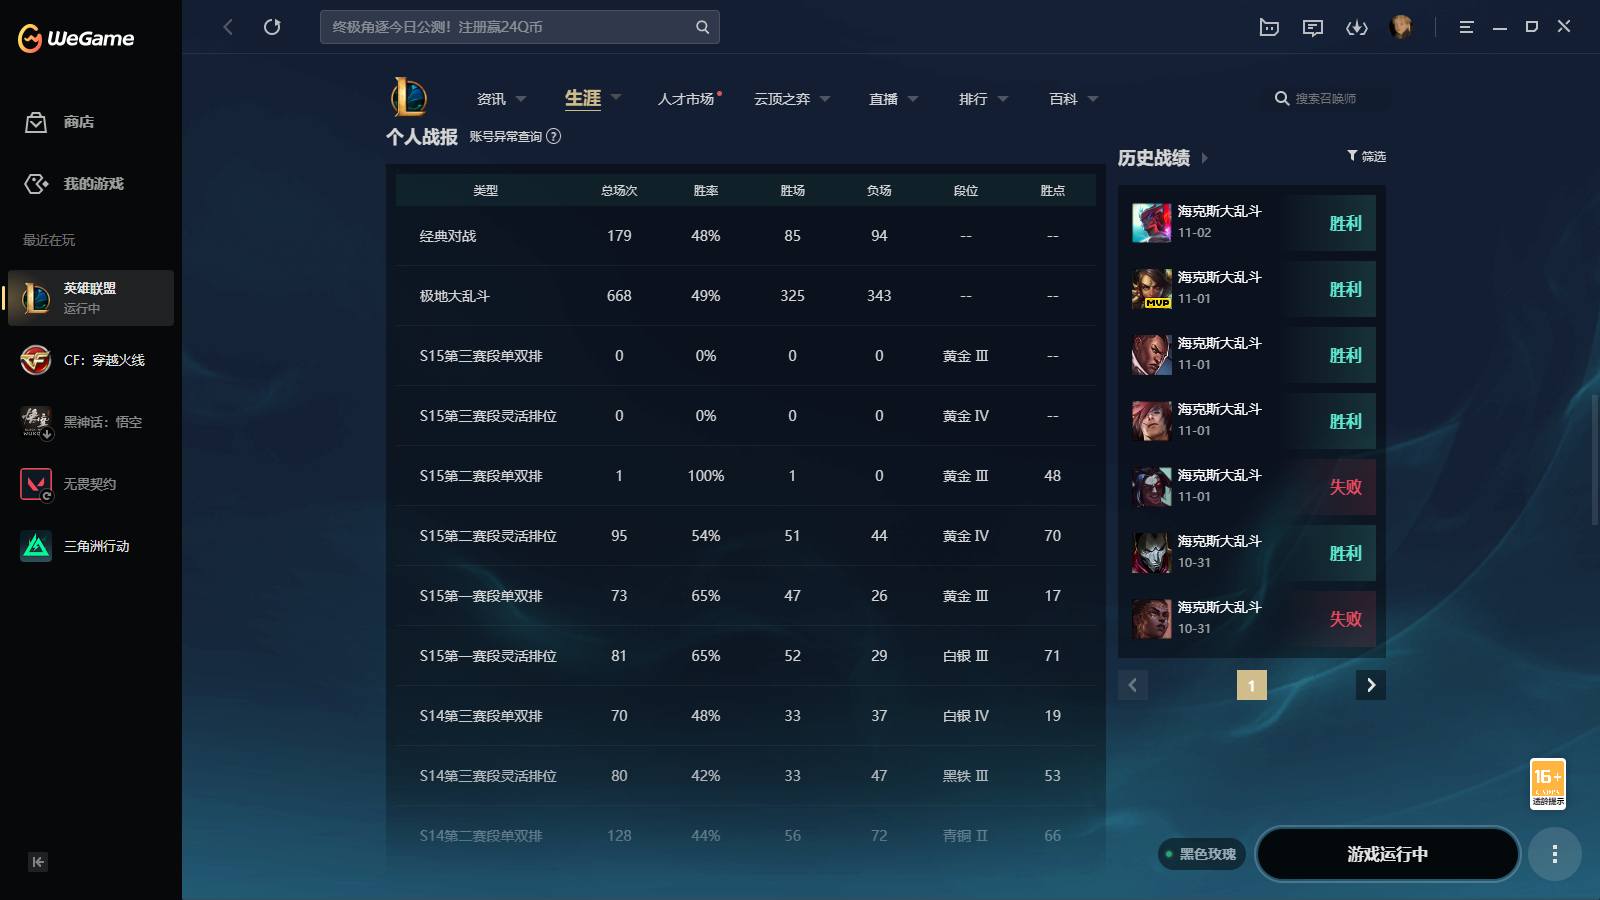Open the messages chat icon
The width and height of the screenshot is (1600, 900).
(x=1312, y=27)
